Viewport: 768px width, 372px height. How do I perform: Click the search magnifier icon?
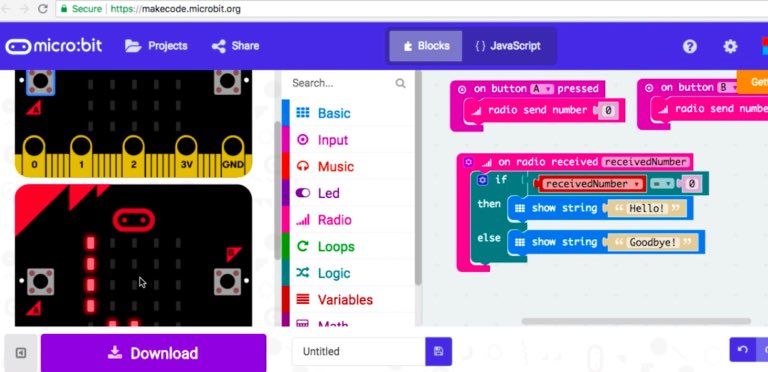point(400,83)
